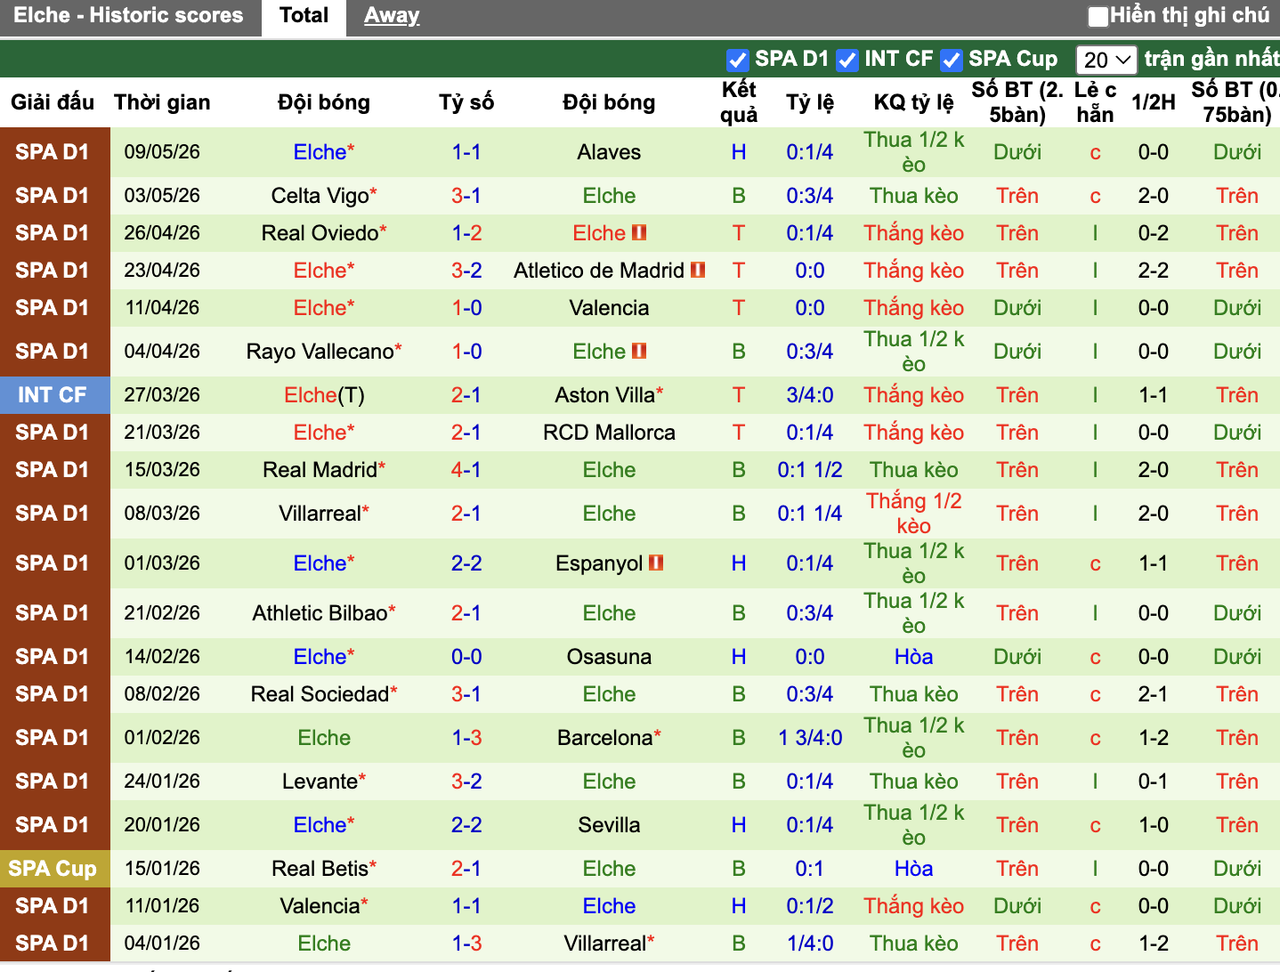
Task: Click the red card icon beside Espanyol
Action: click(656, 563)
